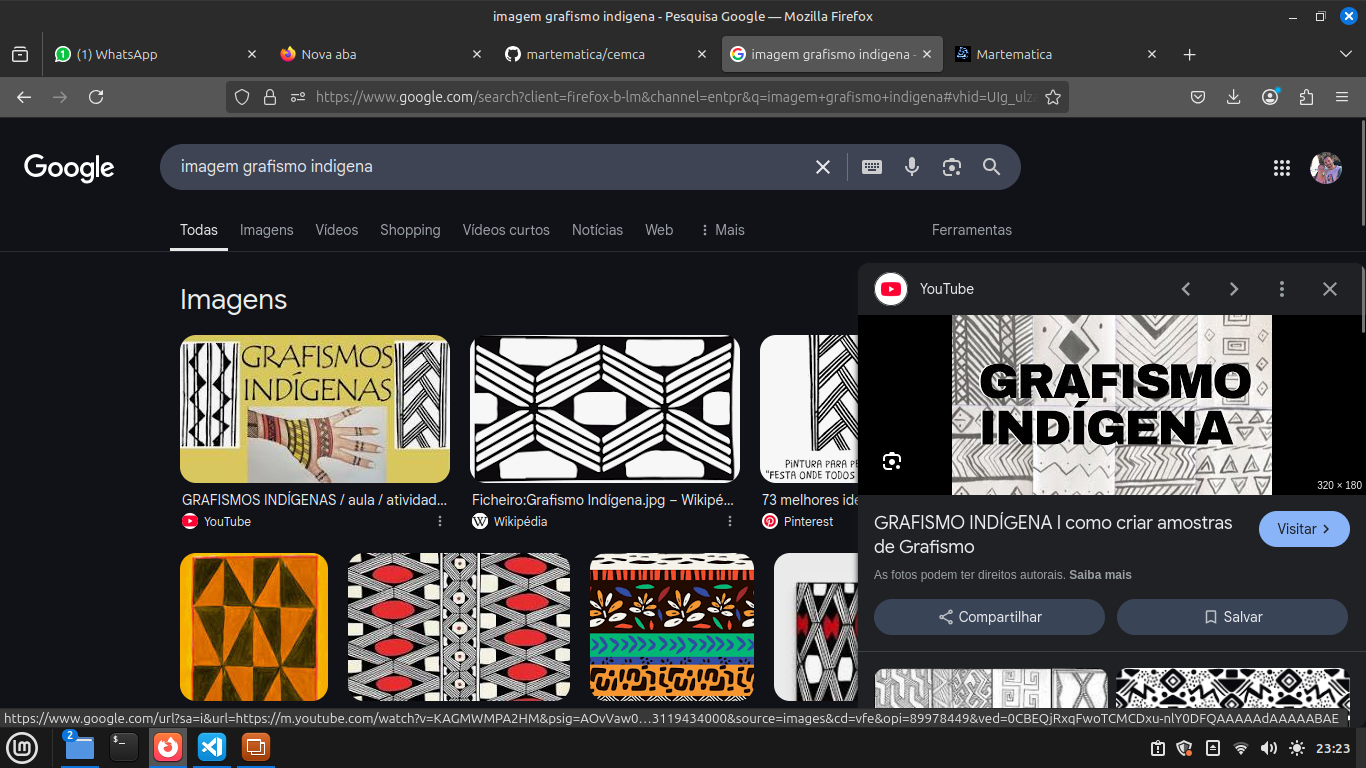
Task: Close the imagem grafismo indigena tab
Action: [927, 55]
